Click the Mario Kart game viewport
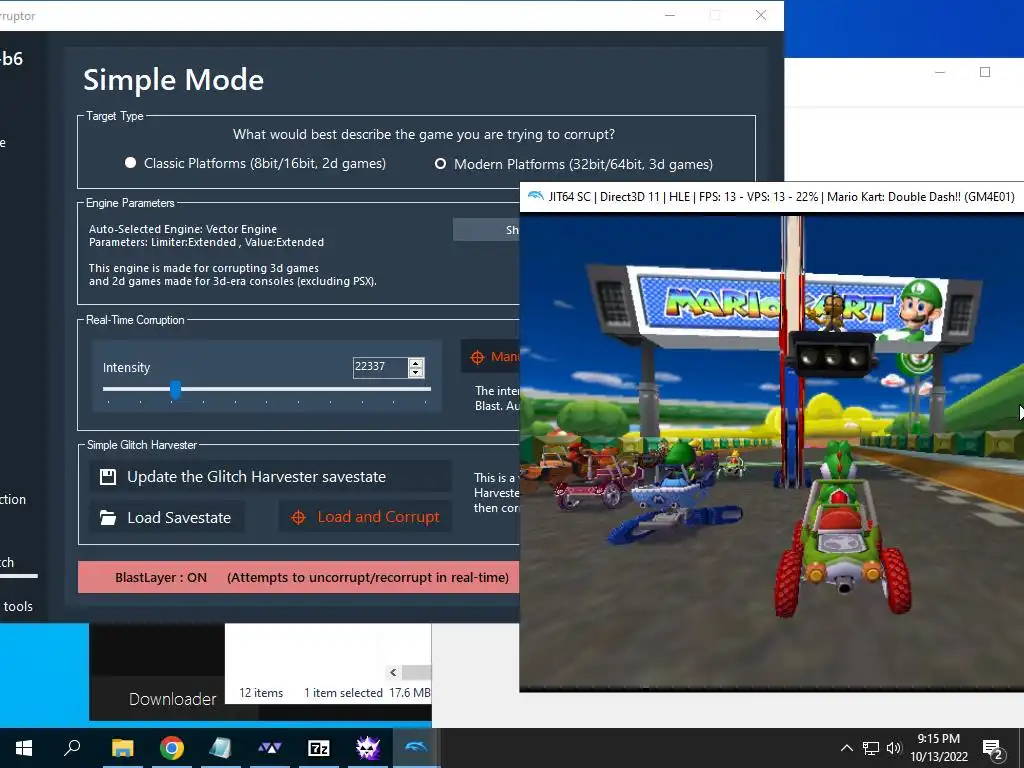Image resolution: width=1024 pixels, height=768 pixels. [x=771, y=451]
